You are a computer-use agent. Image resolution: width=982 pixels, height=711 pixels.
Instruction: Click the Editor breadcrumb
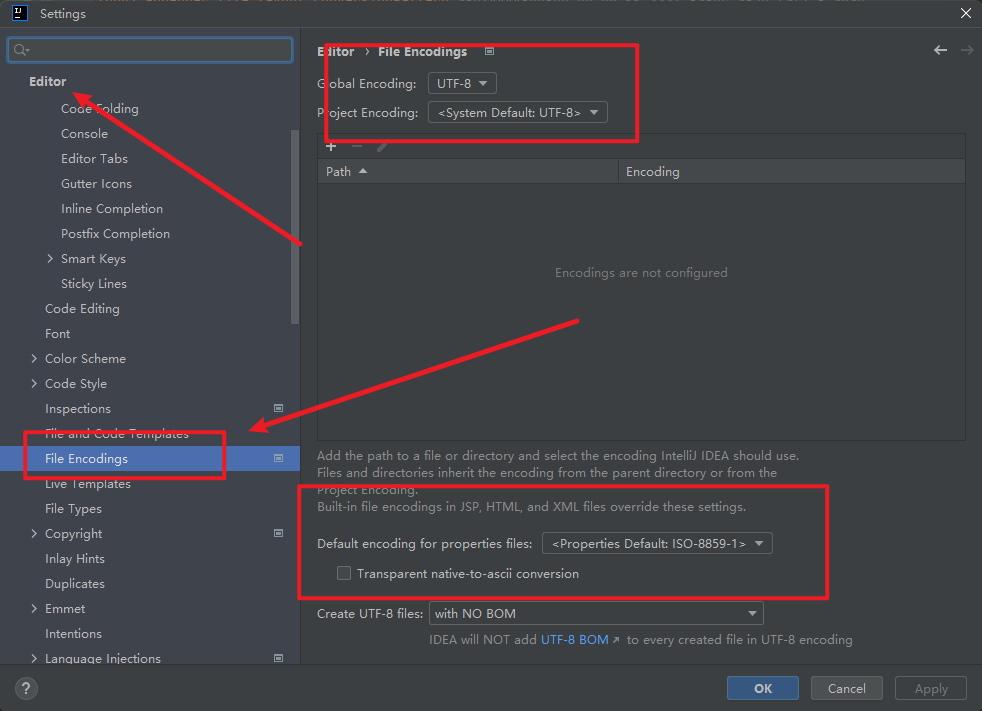pos(336,51)
